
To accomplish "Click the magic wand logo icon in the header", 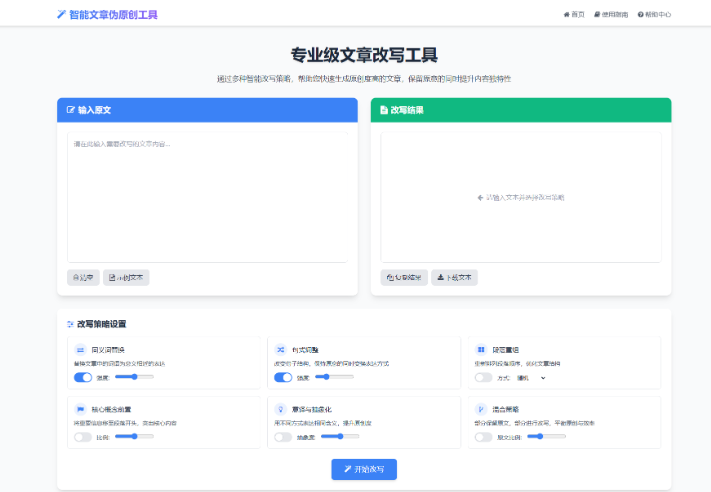I will pos(62,15).
